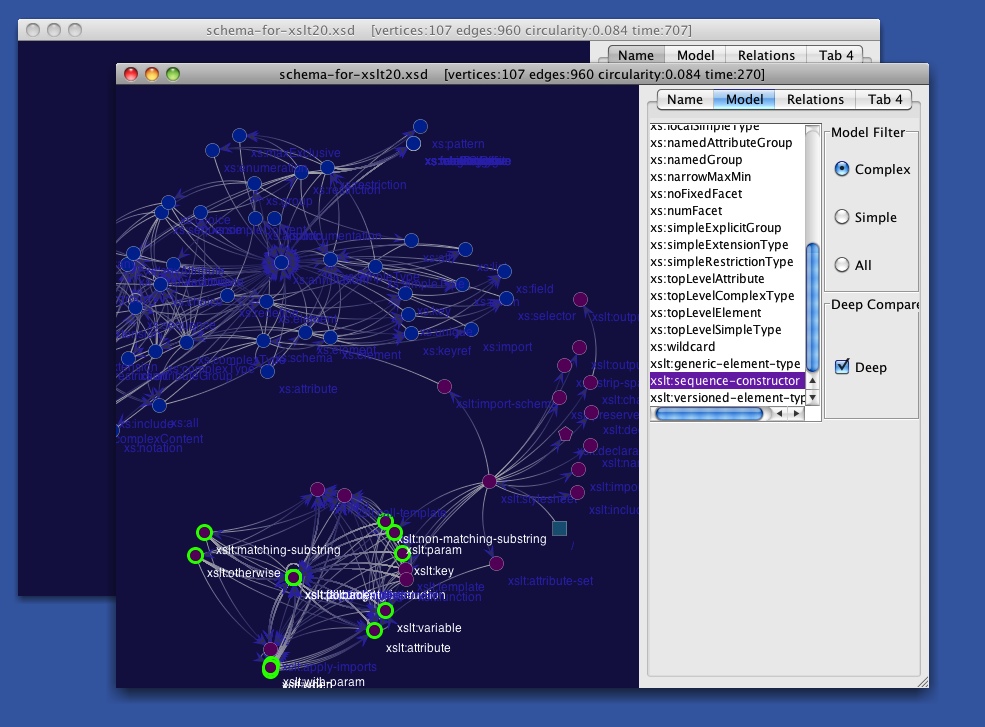Switch to the Name tab in front window
The height and width of the screenshot is (727, 985).
point(685,99)
